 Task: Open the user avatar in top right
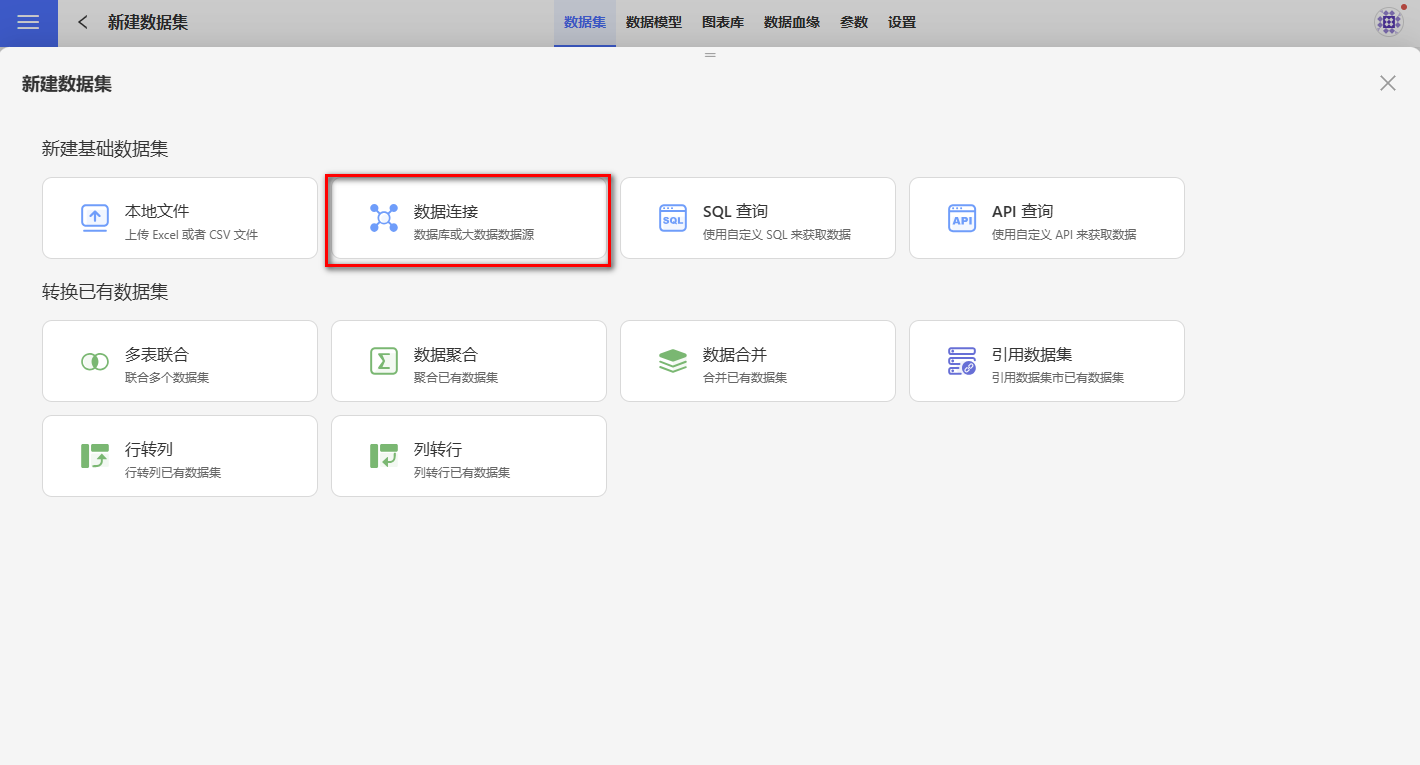(1389, 22)
